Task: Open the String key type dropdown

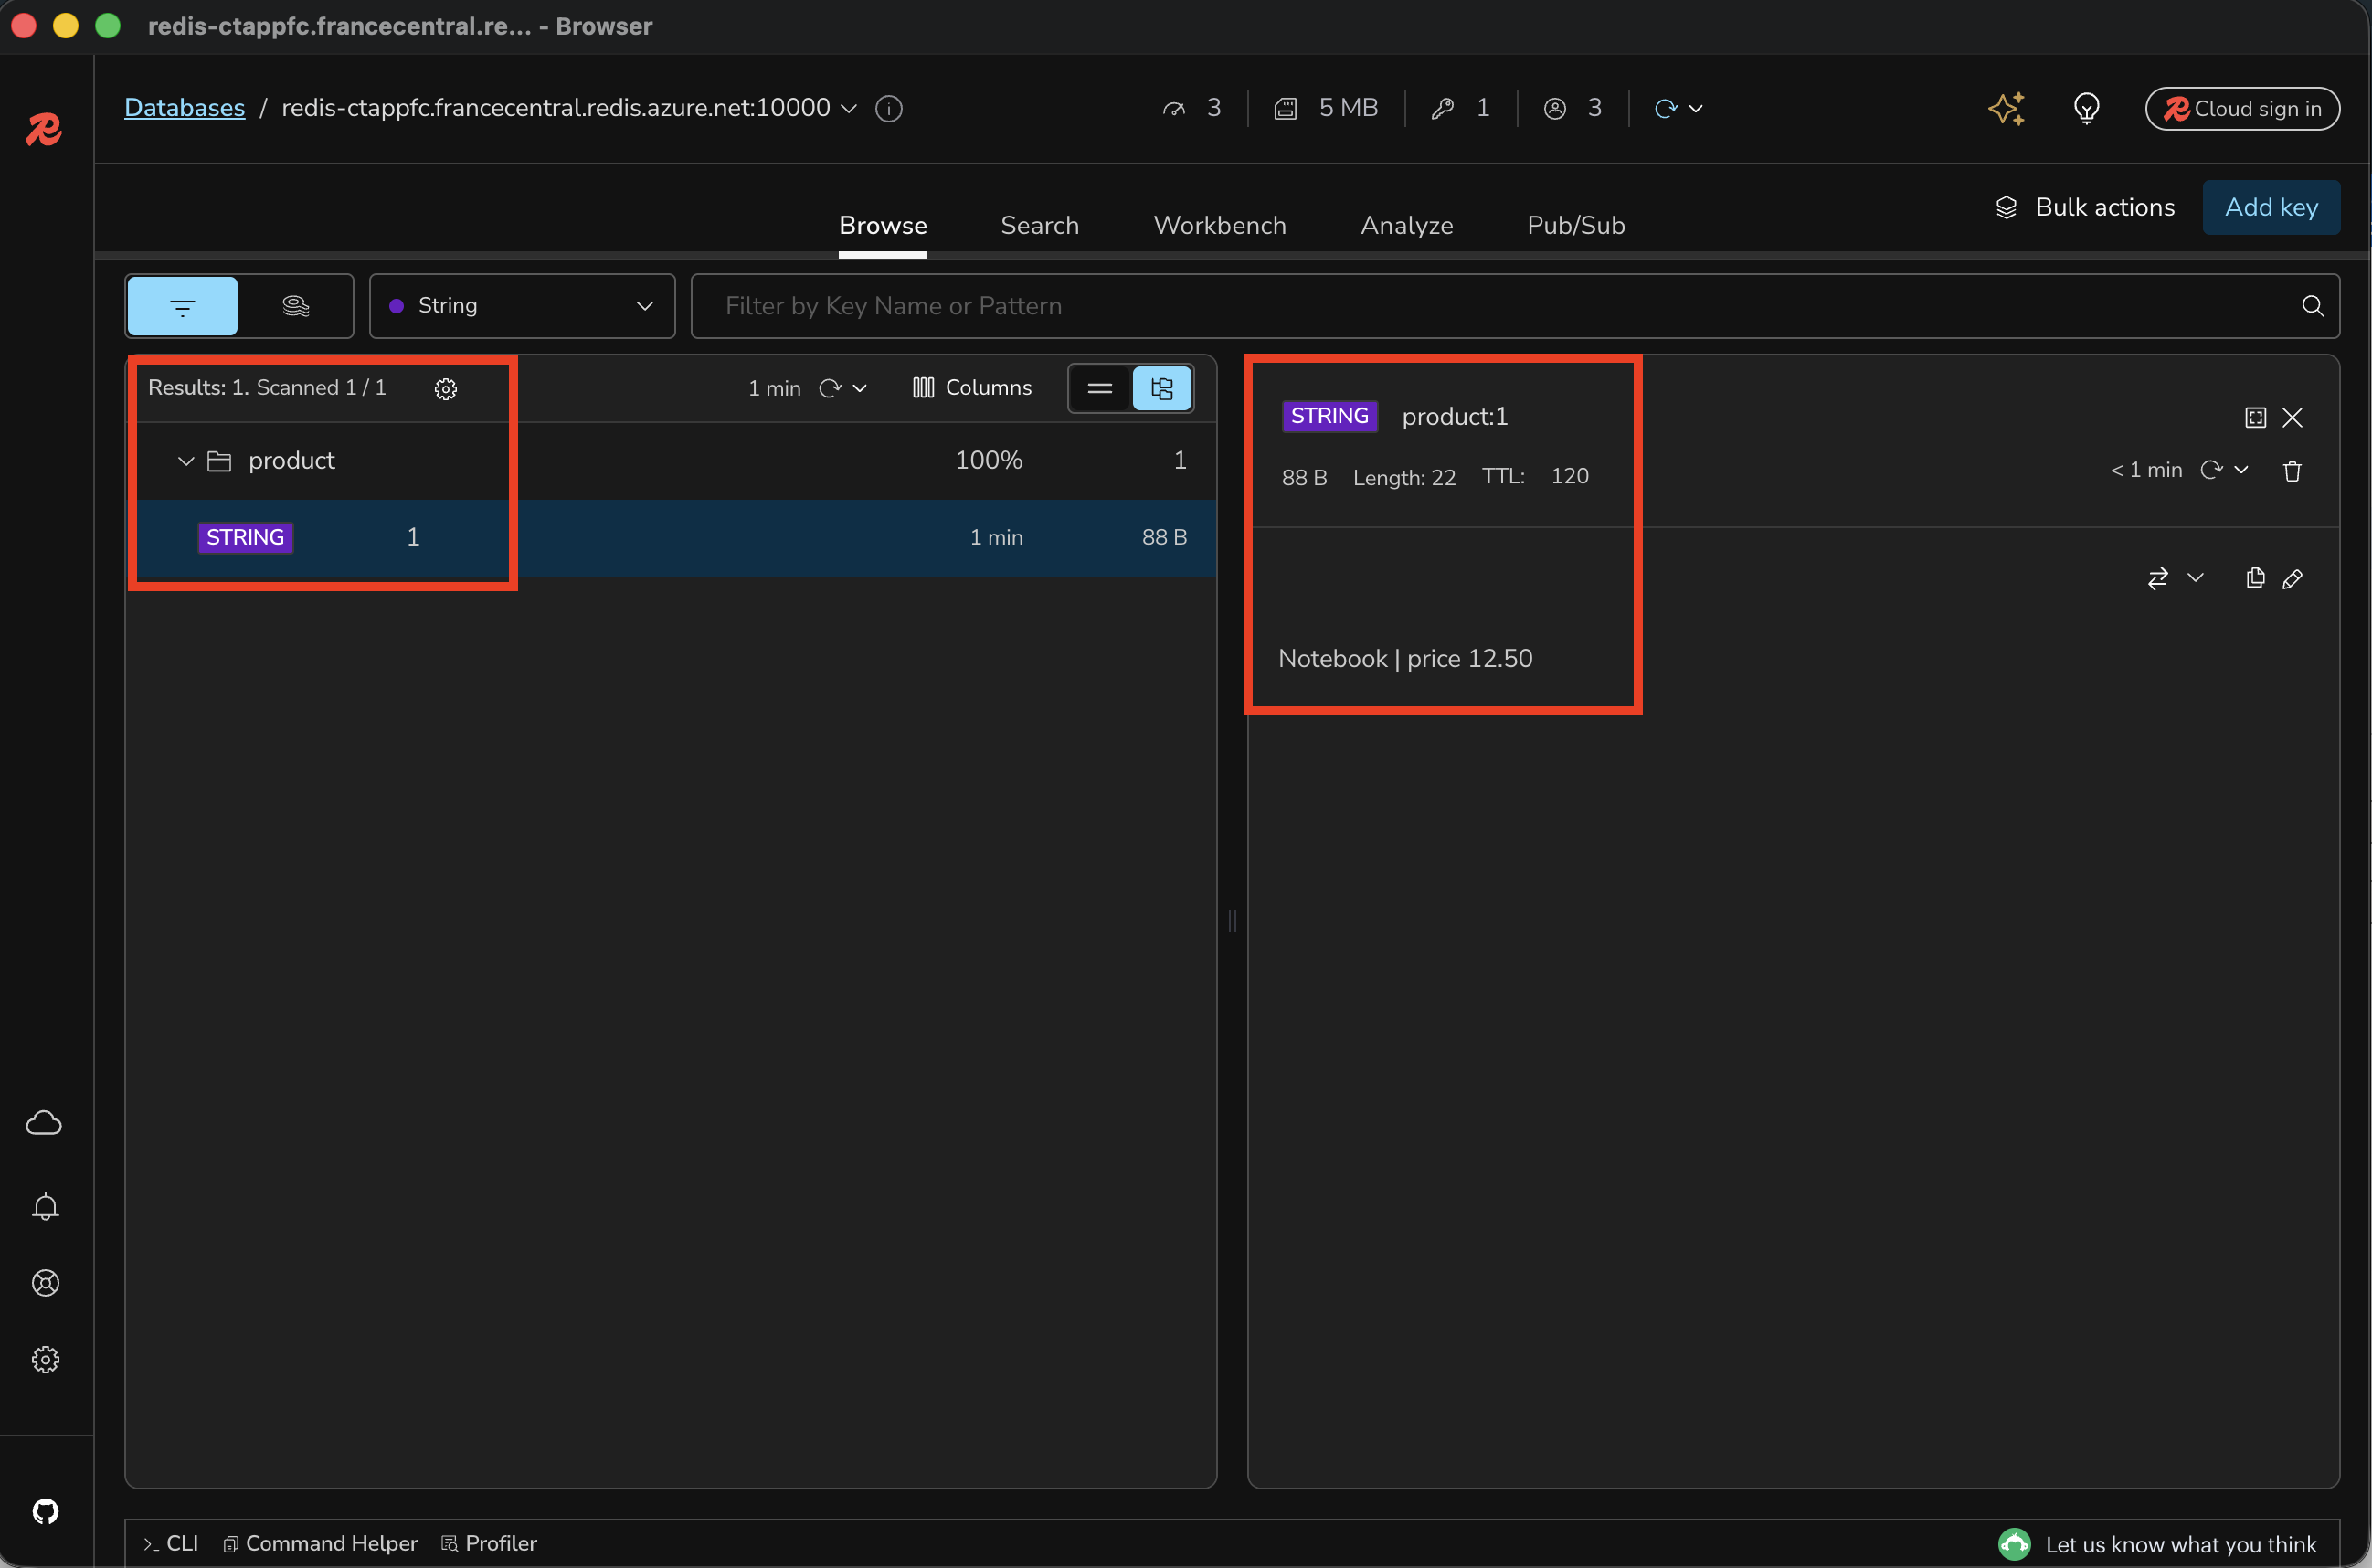Action: tap(522, 306)
